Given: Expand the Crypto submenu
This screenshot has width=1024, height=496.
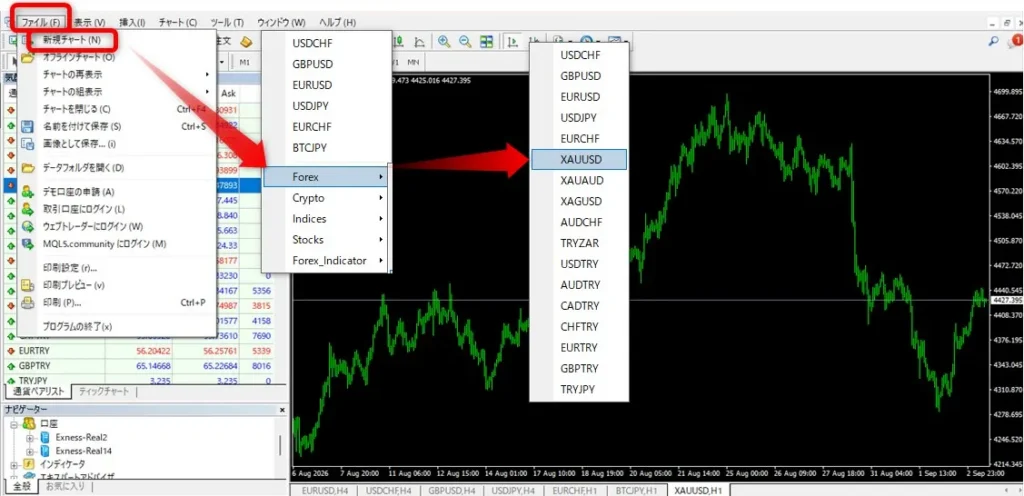Looking at the screenshot, I should 327,198.
